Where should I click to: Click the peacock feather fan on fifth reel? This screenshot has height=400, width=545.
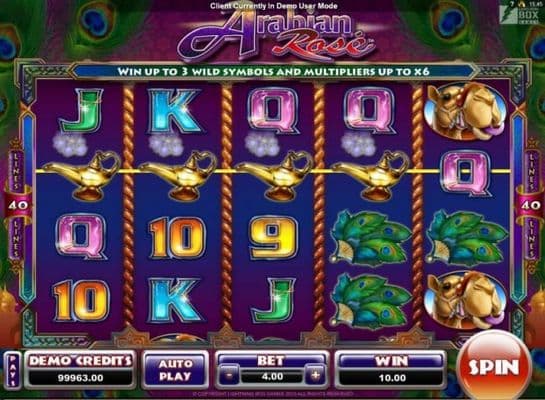point(466,238)
